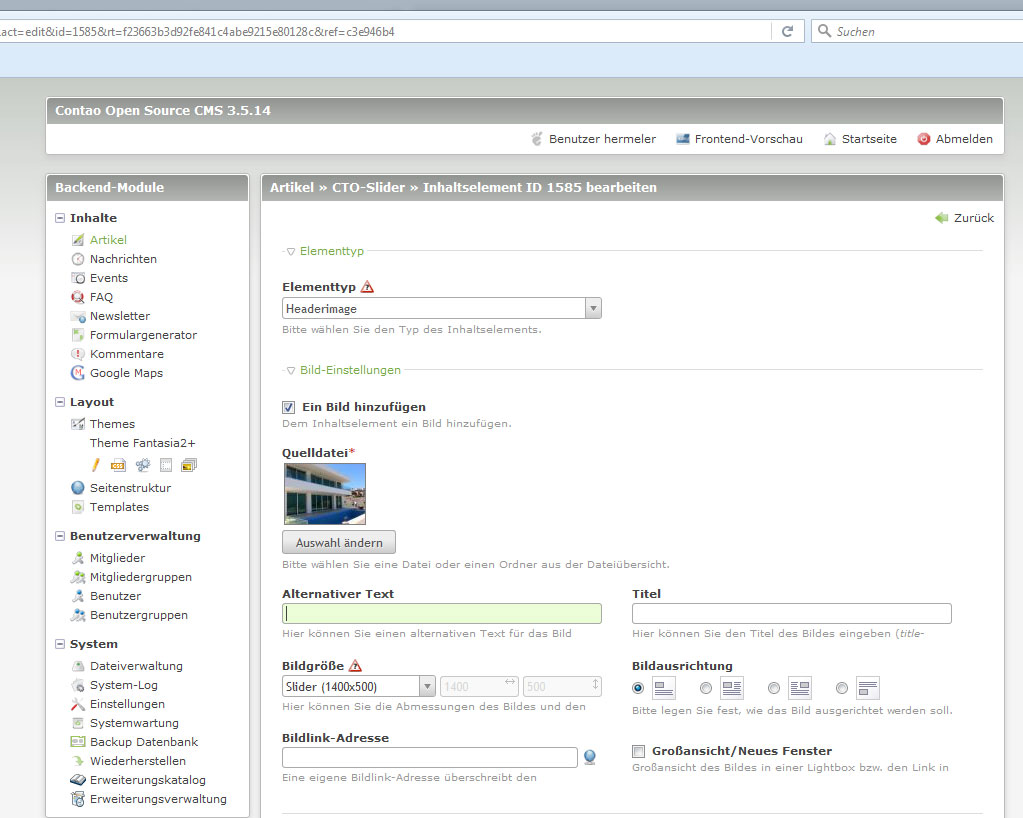Image resolution: width=1023 pixels, height=818 pixels.
Task: Open the Bildgröße dropdown showing Slider (1400x500)
Action: (x=359, y=687)
